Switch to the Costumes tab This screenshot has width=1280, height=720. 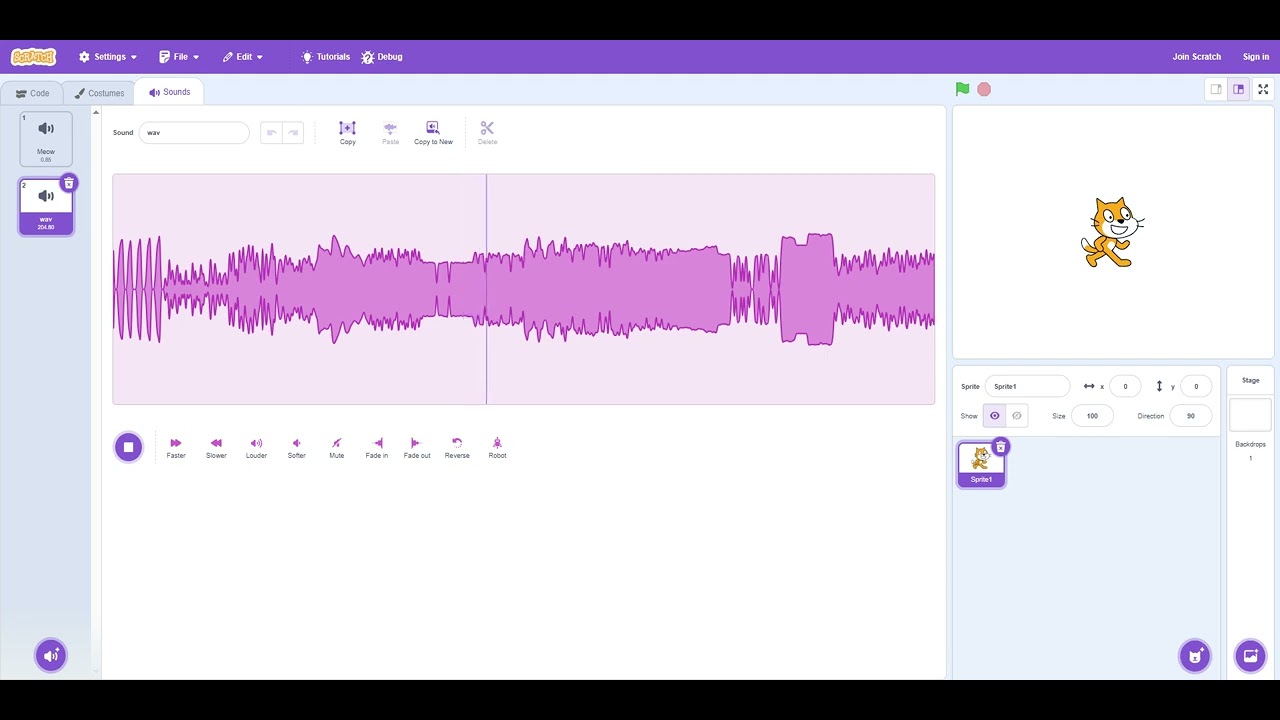pos(99,93)
